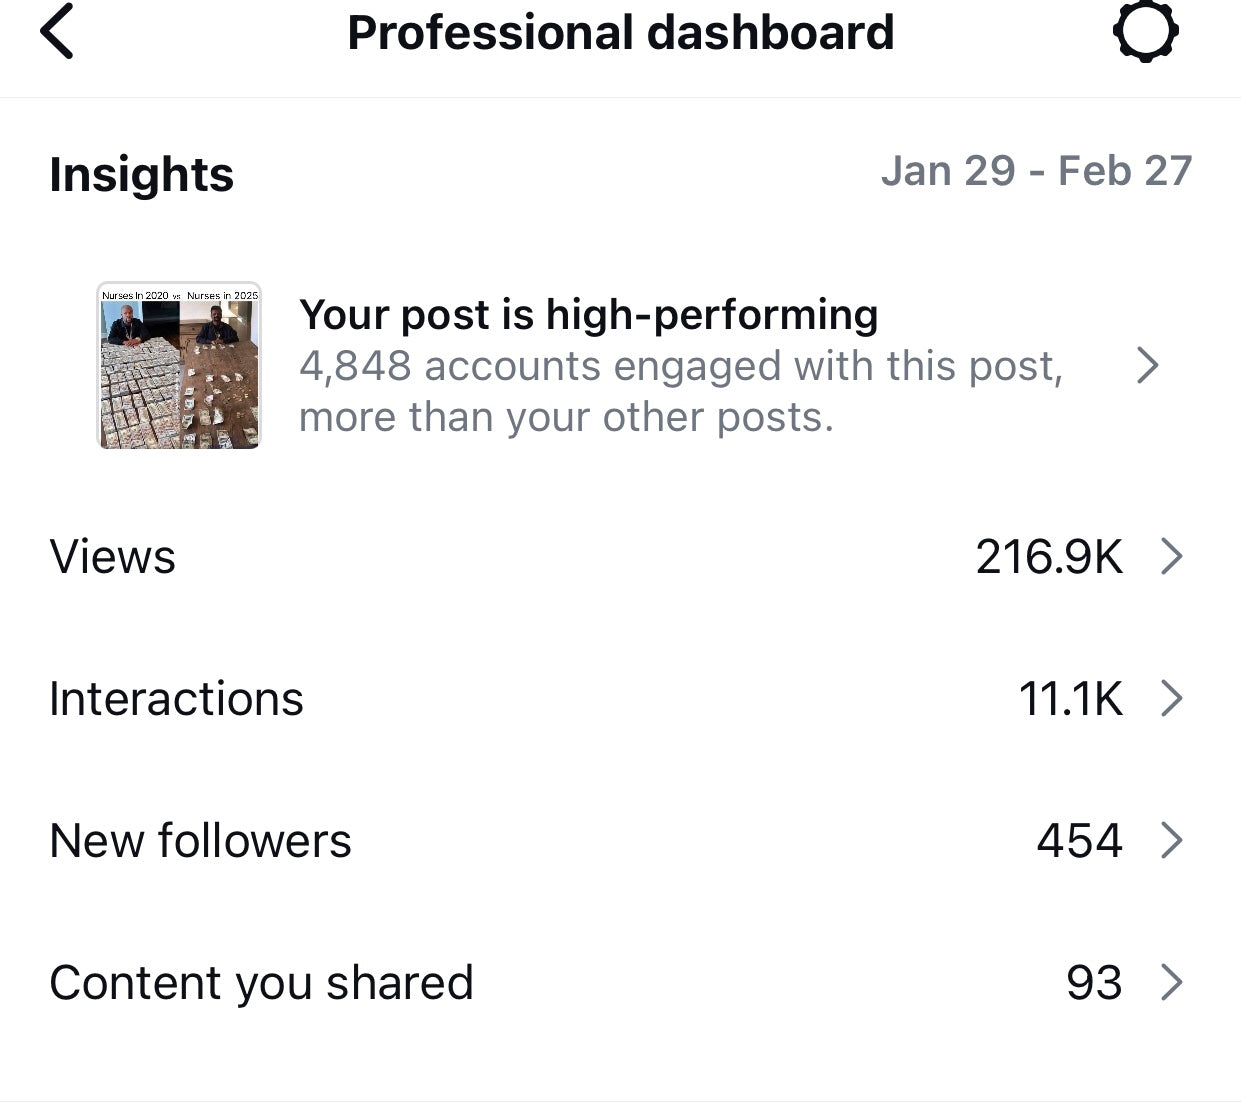1241x1105 pixels.
Task: Open the Views row
Action: (x=620, y=557)
